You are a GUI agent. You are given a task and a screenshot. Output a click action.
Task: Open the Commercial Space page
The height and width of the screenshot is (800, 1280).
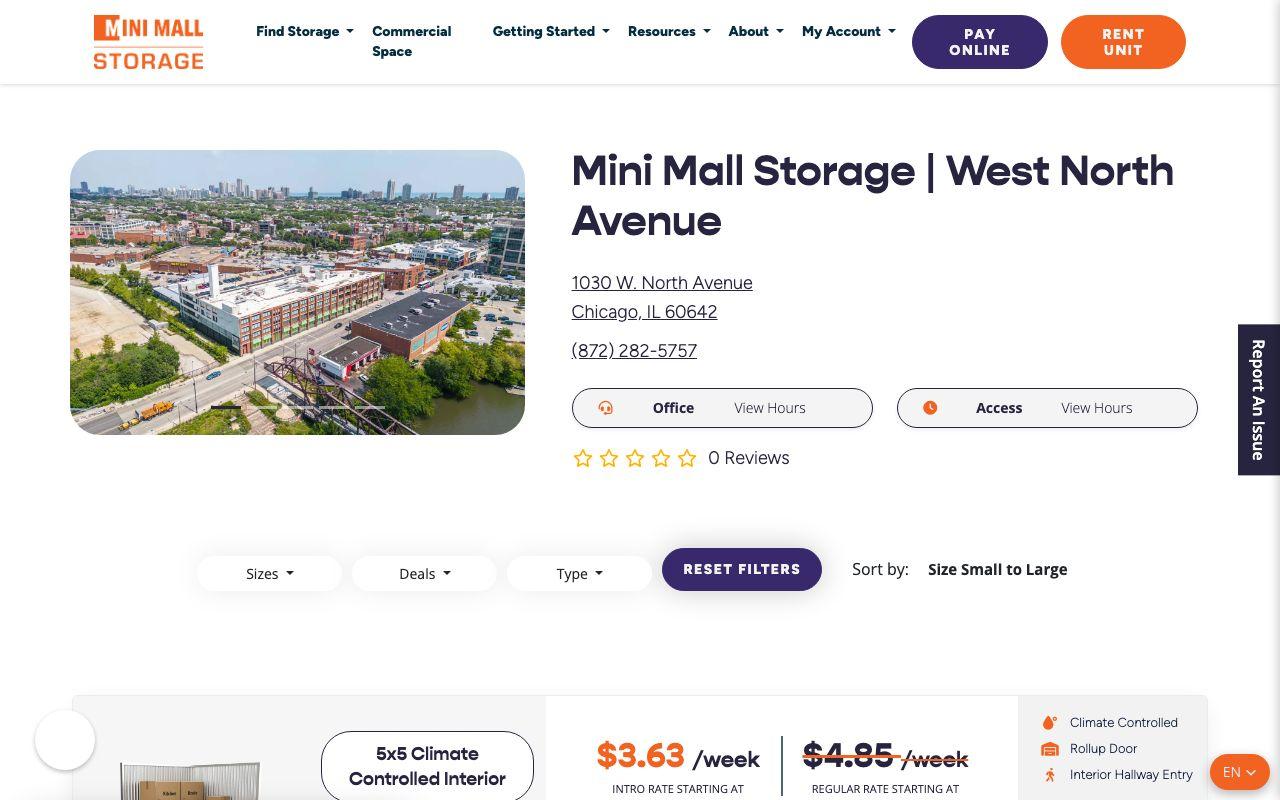pyautogui.click(x=411, y=41)
